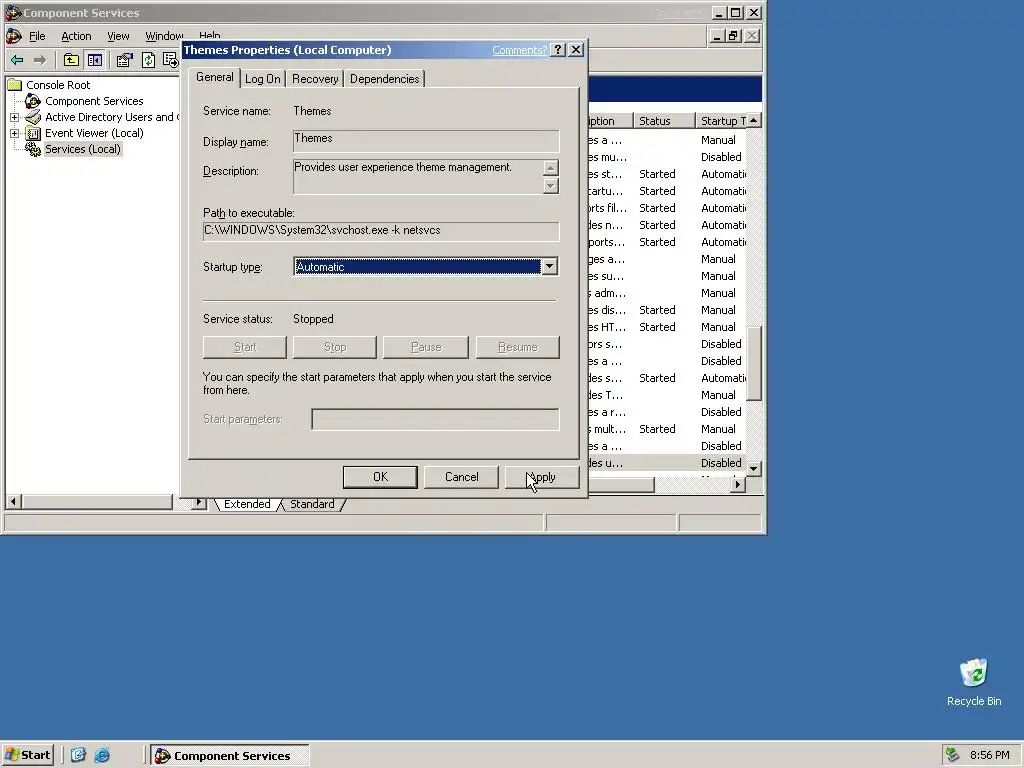The height and width of the screenshot is (768, 1024).
Task: Expand the Active Directory Users node
Action: 14,118
